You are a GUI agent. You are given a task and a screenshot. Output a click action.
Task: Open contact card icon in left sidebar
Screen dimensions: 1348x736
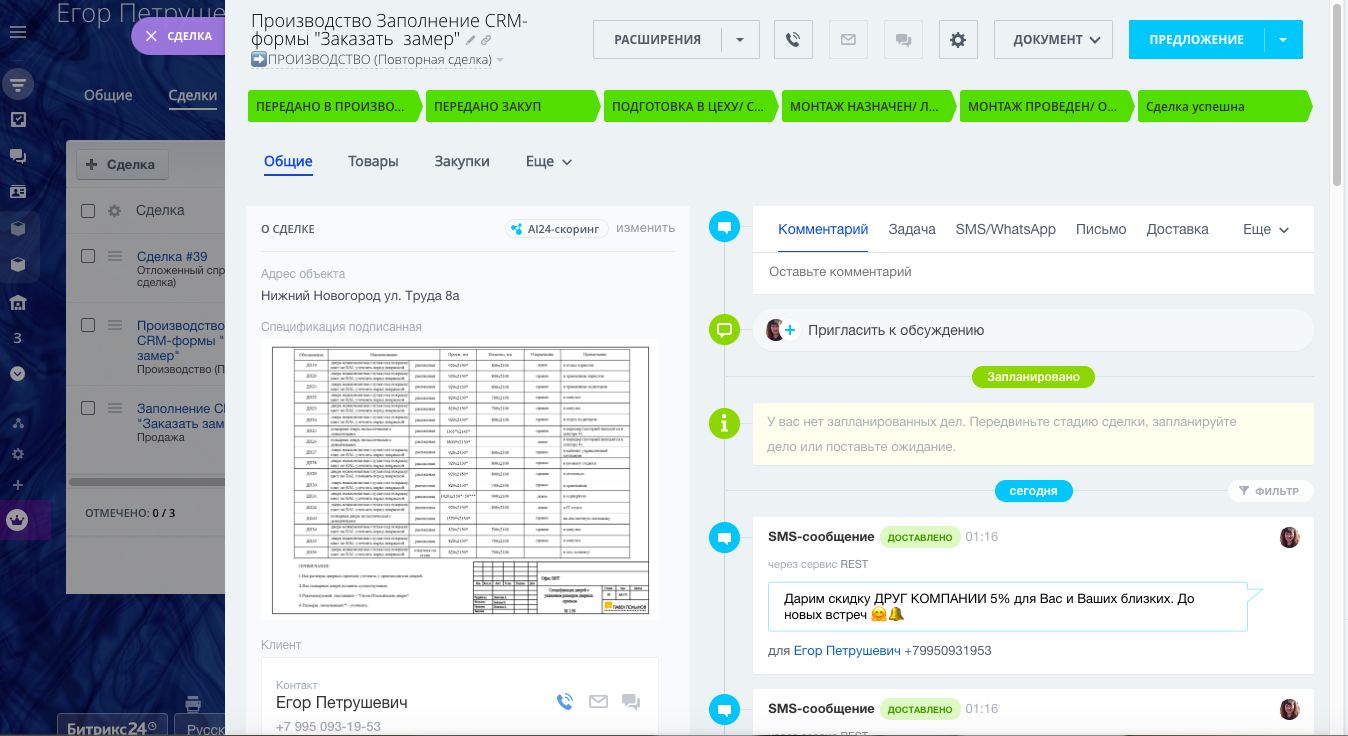18,192
